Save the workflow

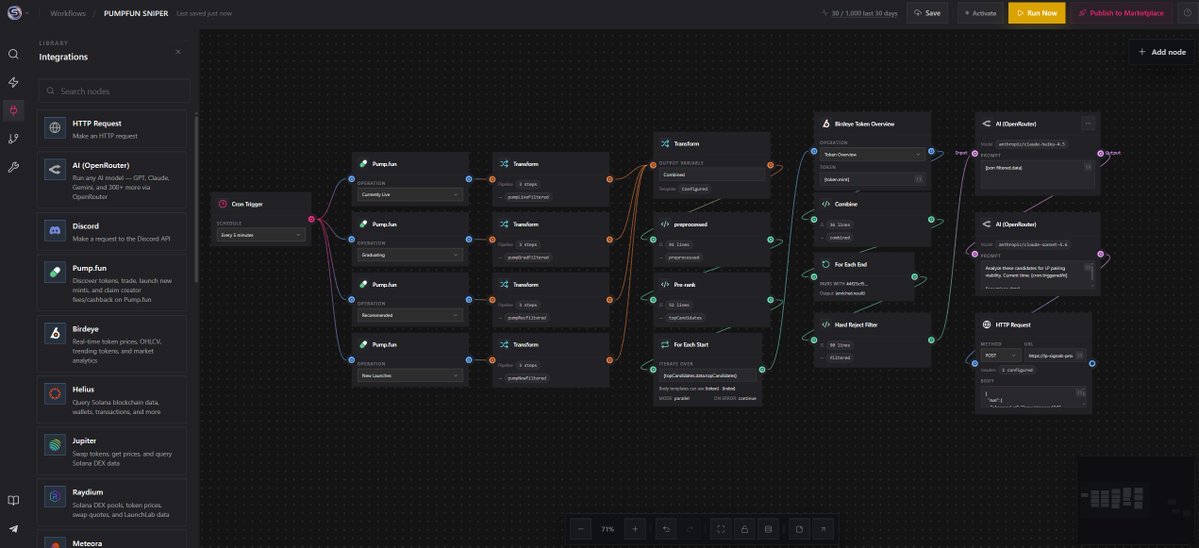928,13
